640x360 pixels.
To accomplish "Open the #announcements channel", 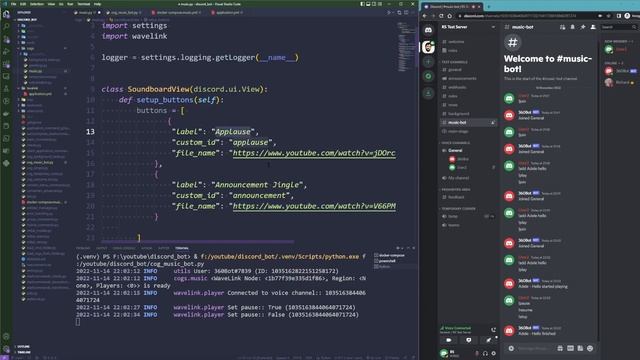I will [x=462, y=78].
